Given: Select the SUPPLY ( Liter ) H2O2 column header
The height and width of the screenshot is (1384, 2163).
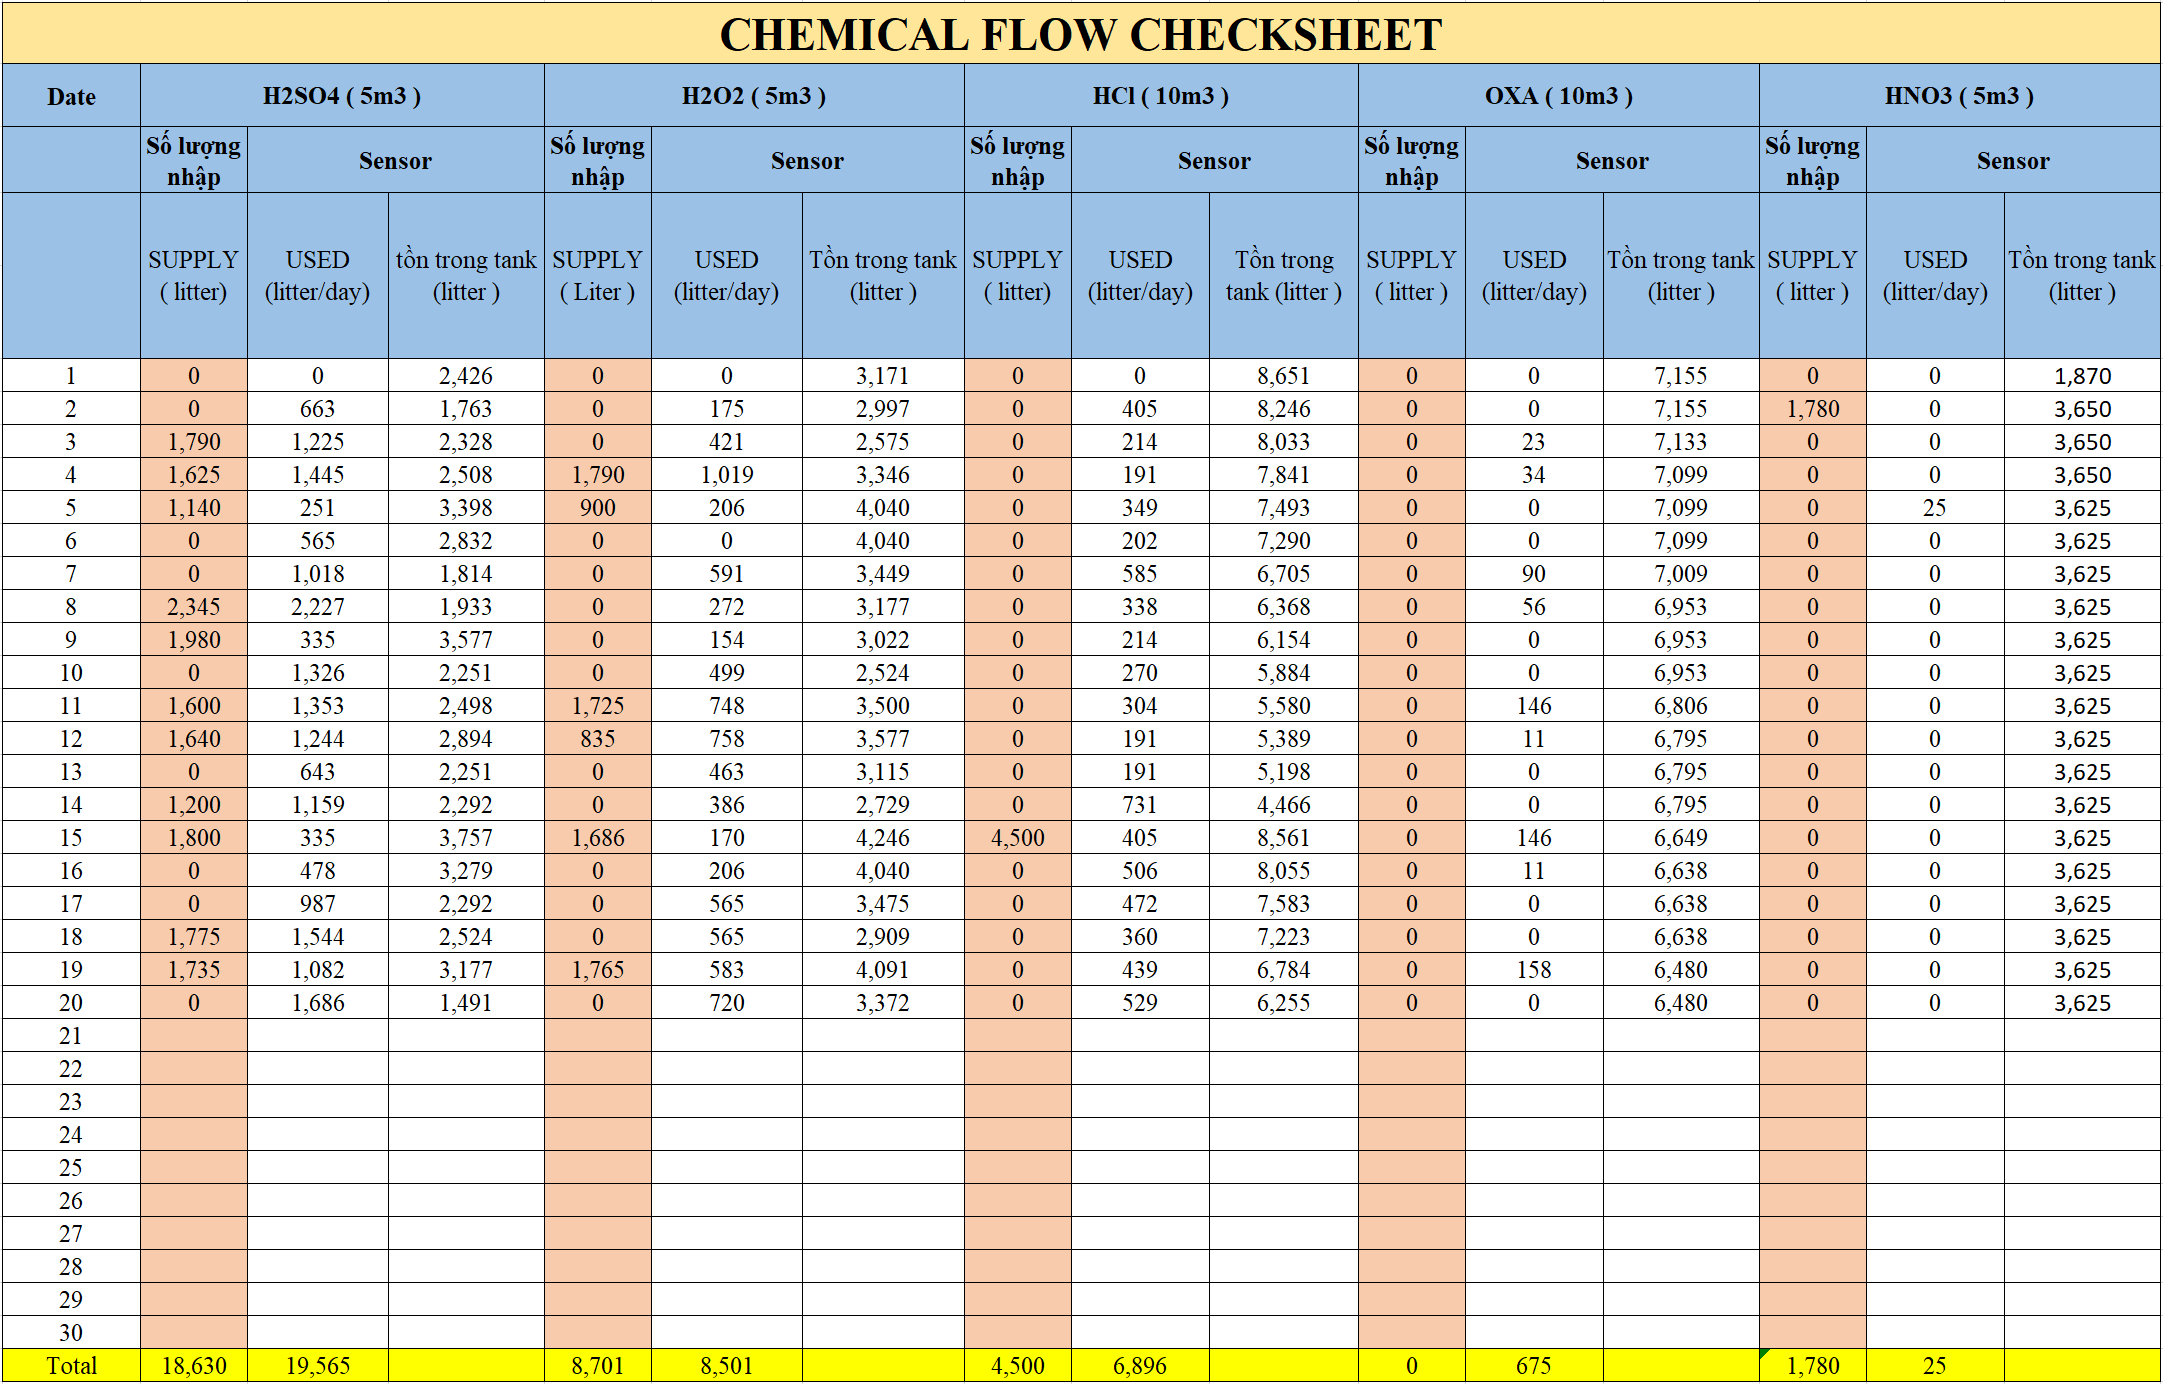Looking at the screenshot, I should (x=598, y=275).
